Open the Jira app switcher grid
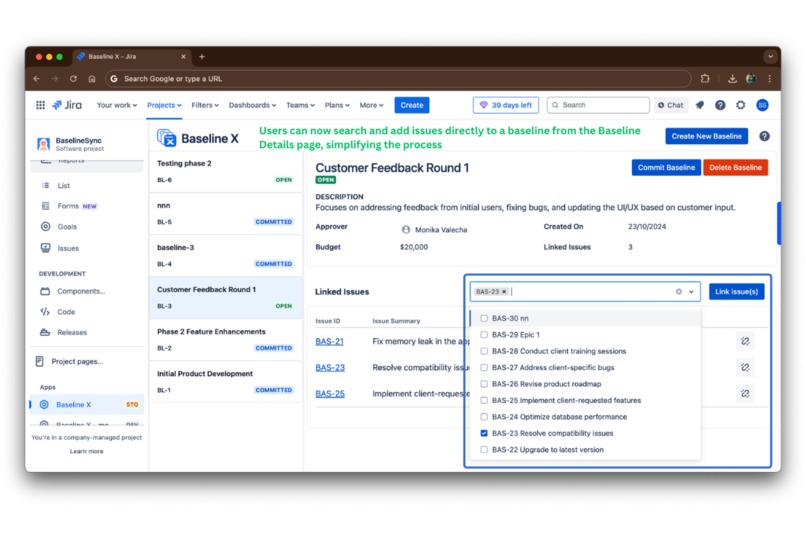The image size is (806, 537). pos(40,105)
